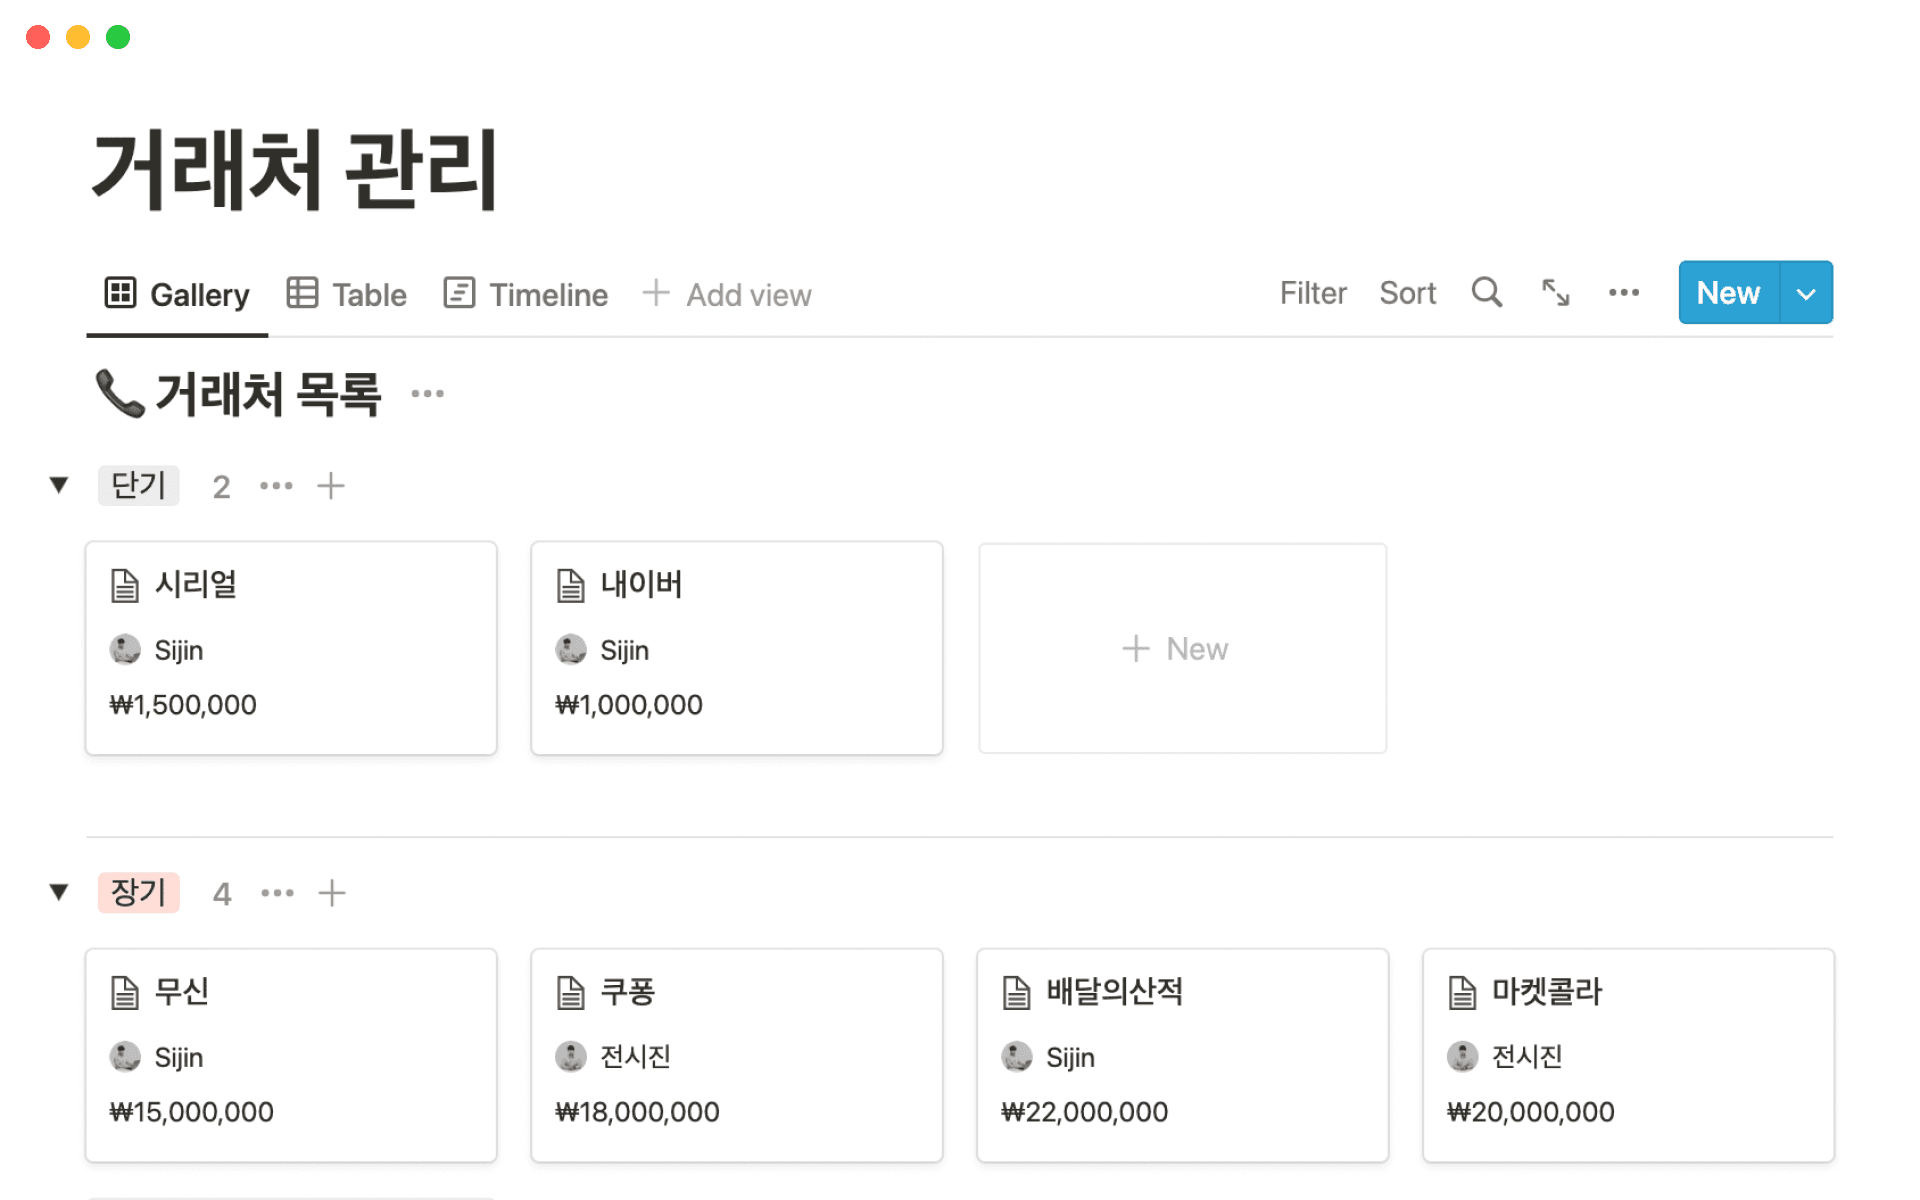Open the 배달의산적 card page icon
1920x1200 pixels.
pos(1017,992)
